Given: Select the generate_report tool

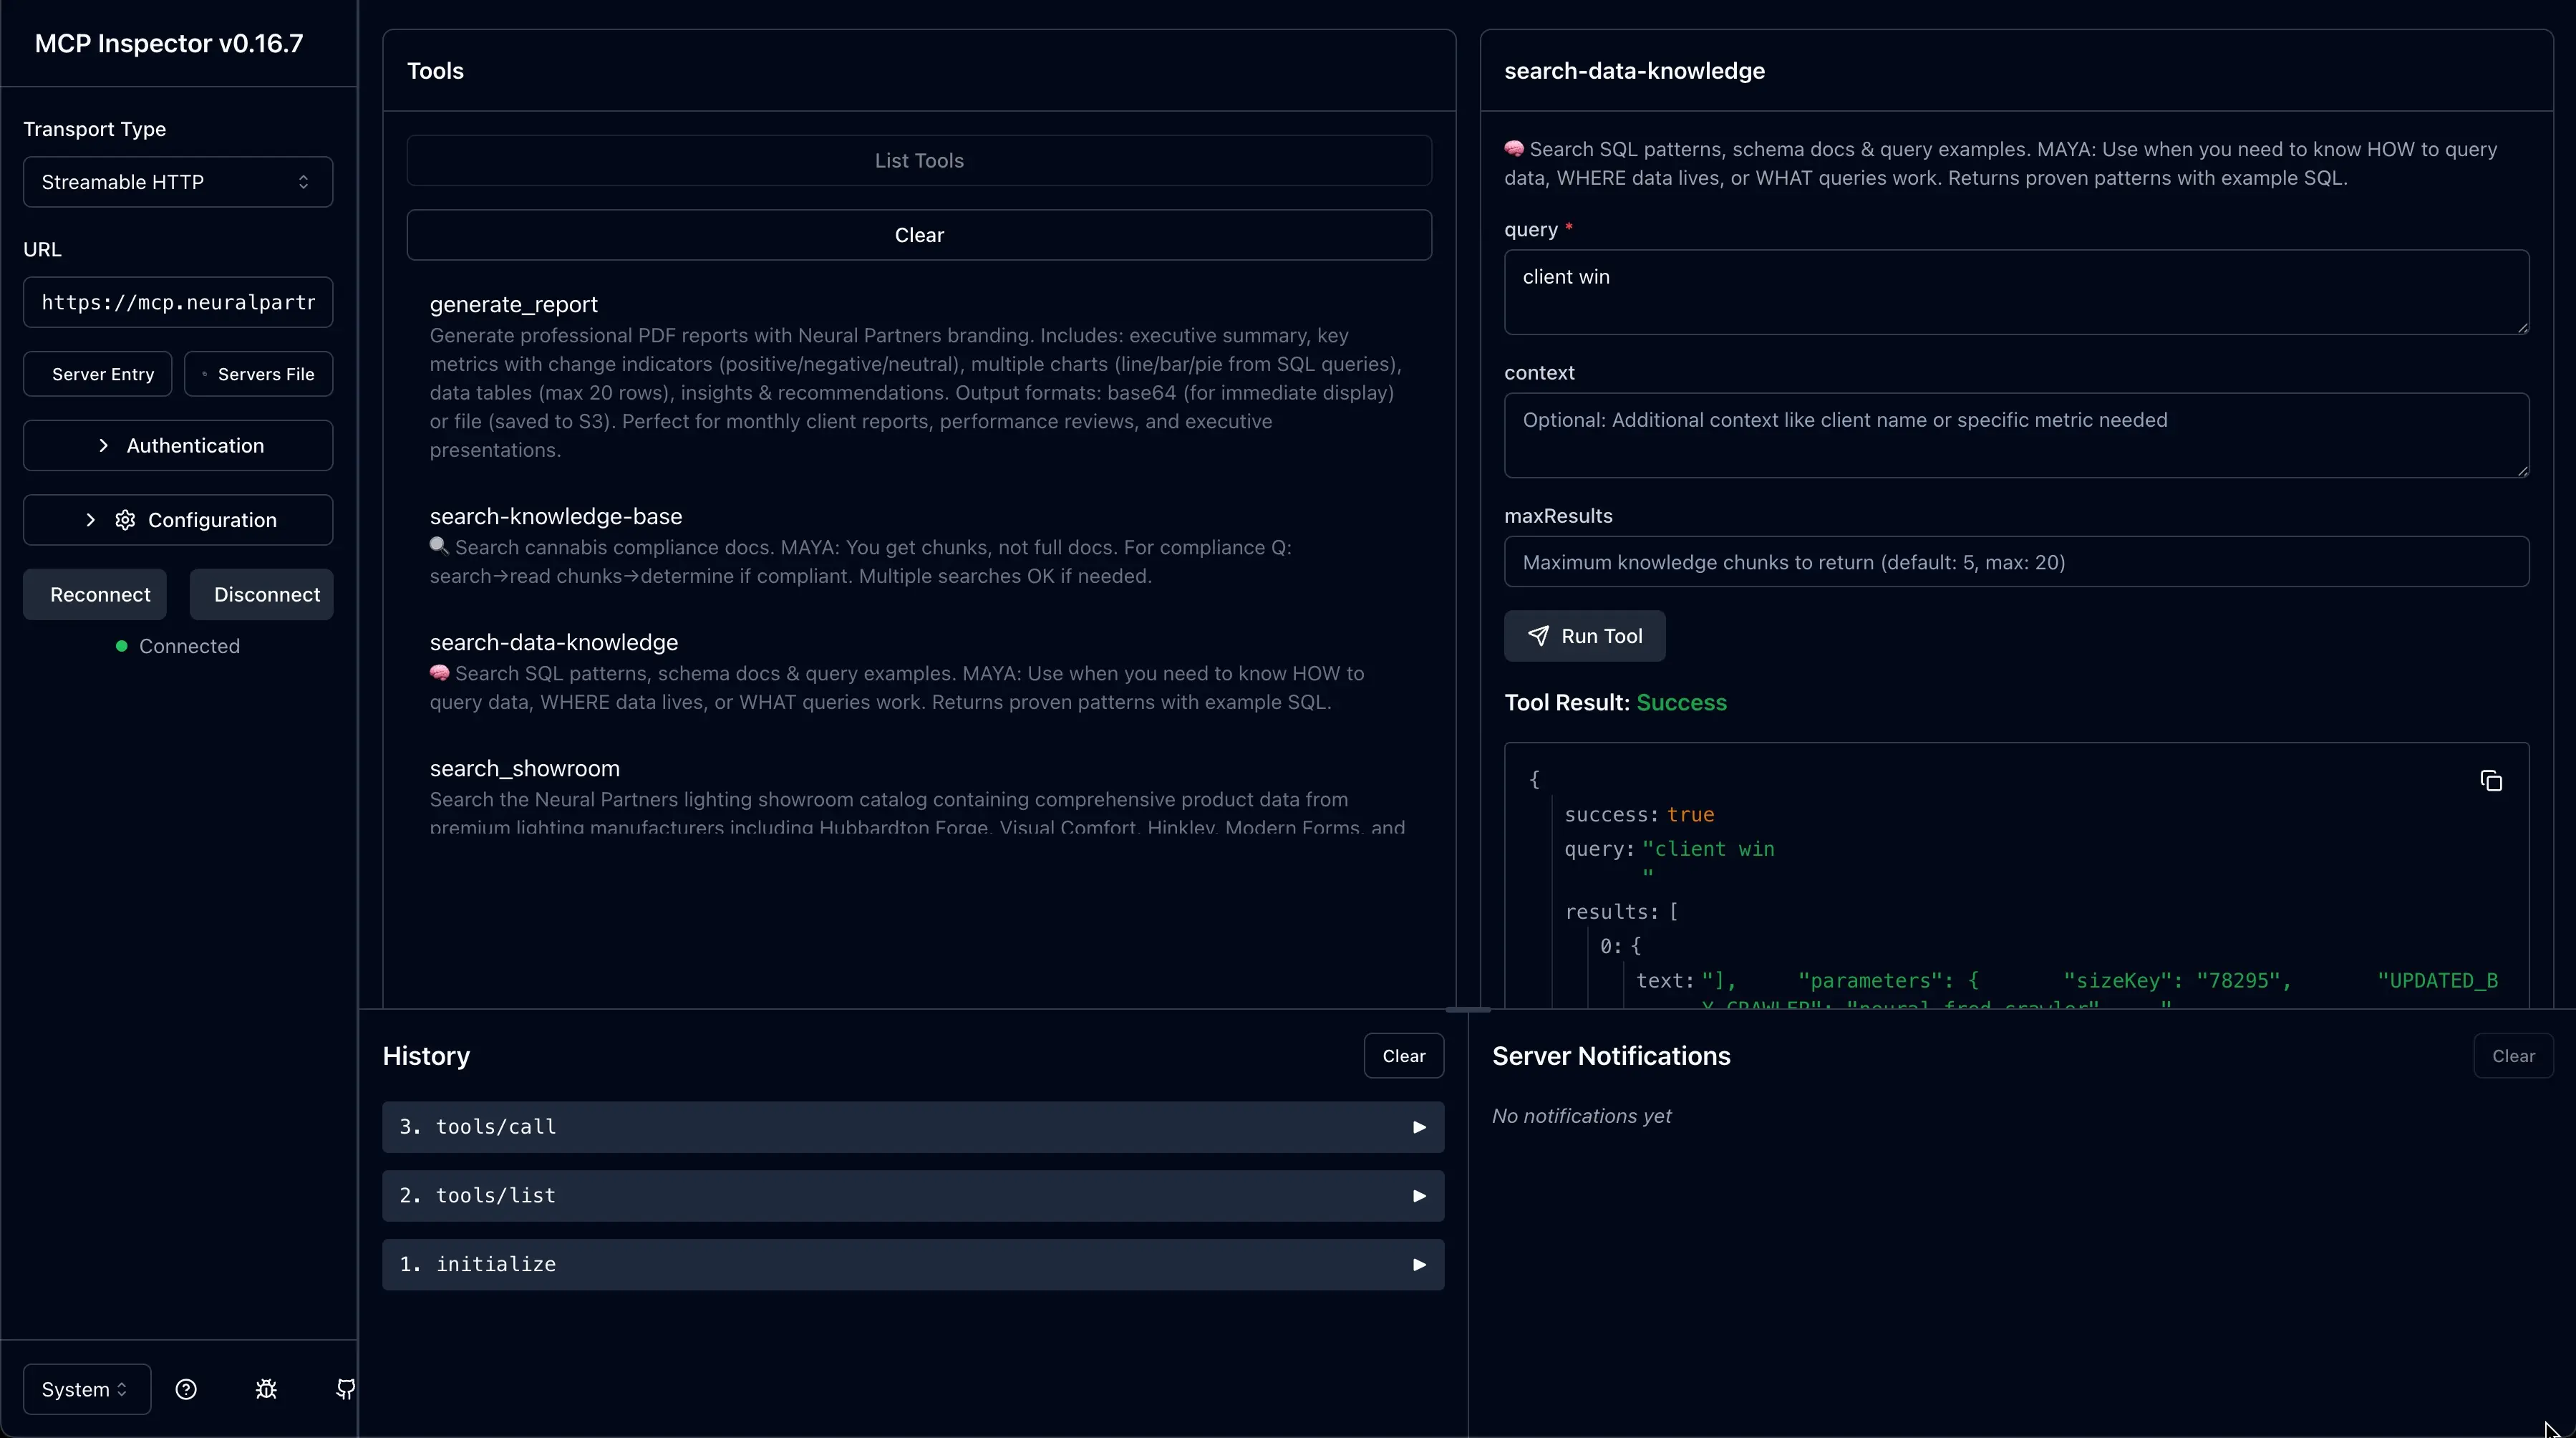Looking at the screenshot, I should [513, 305].
